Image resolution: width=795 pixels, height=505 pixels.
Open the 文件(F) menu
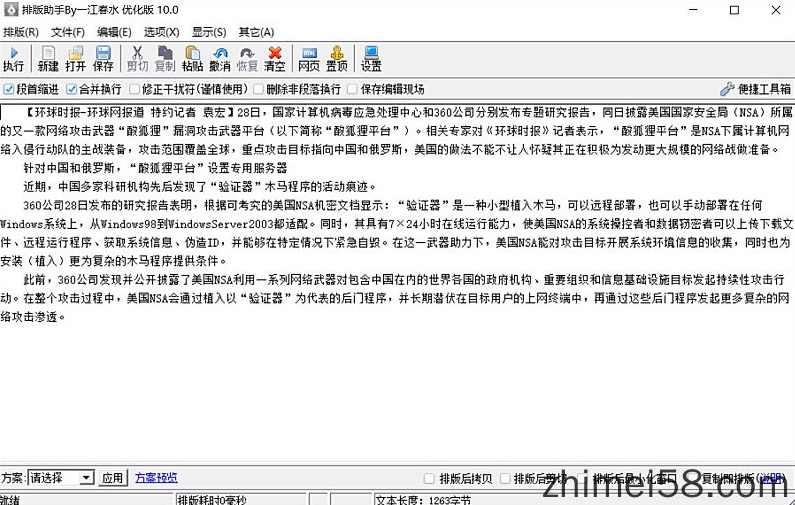click(67, 32)
